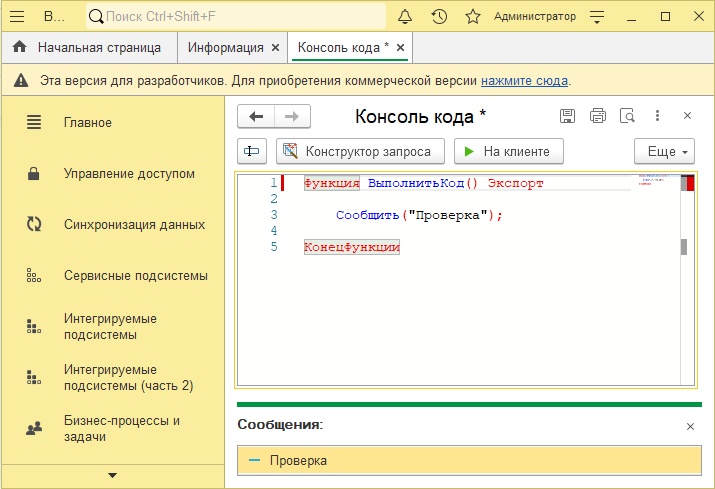
Task: Switch to the Информация tab
Action: pos(225,48)
